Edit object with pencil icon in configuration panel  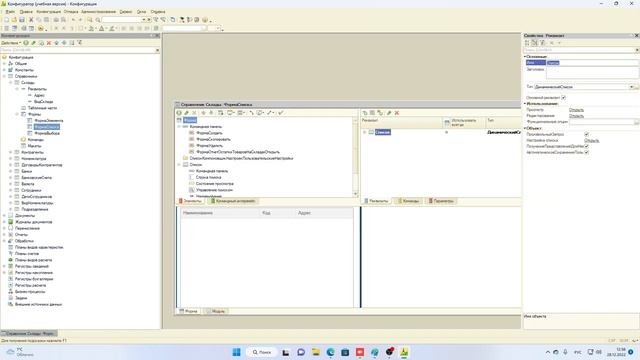pos(33,43)
